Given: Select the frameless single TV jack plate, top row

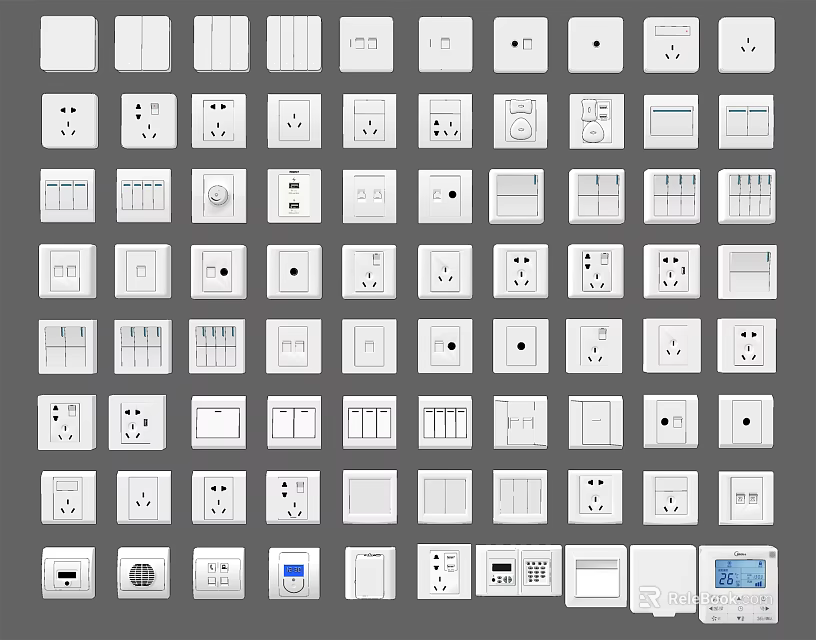Looking at the screenshot, I should click(x=596, y=45).
